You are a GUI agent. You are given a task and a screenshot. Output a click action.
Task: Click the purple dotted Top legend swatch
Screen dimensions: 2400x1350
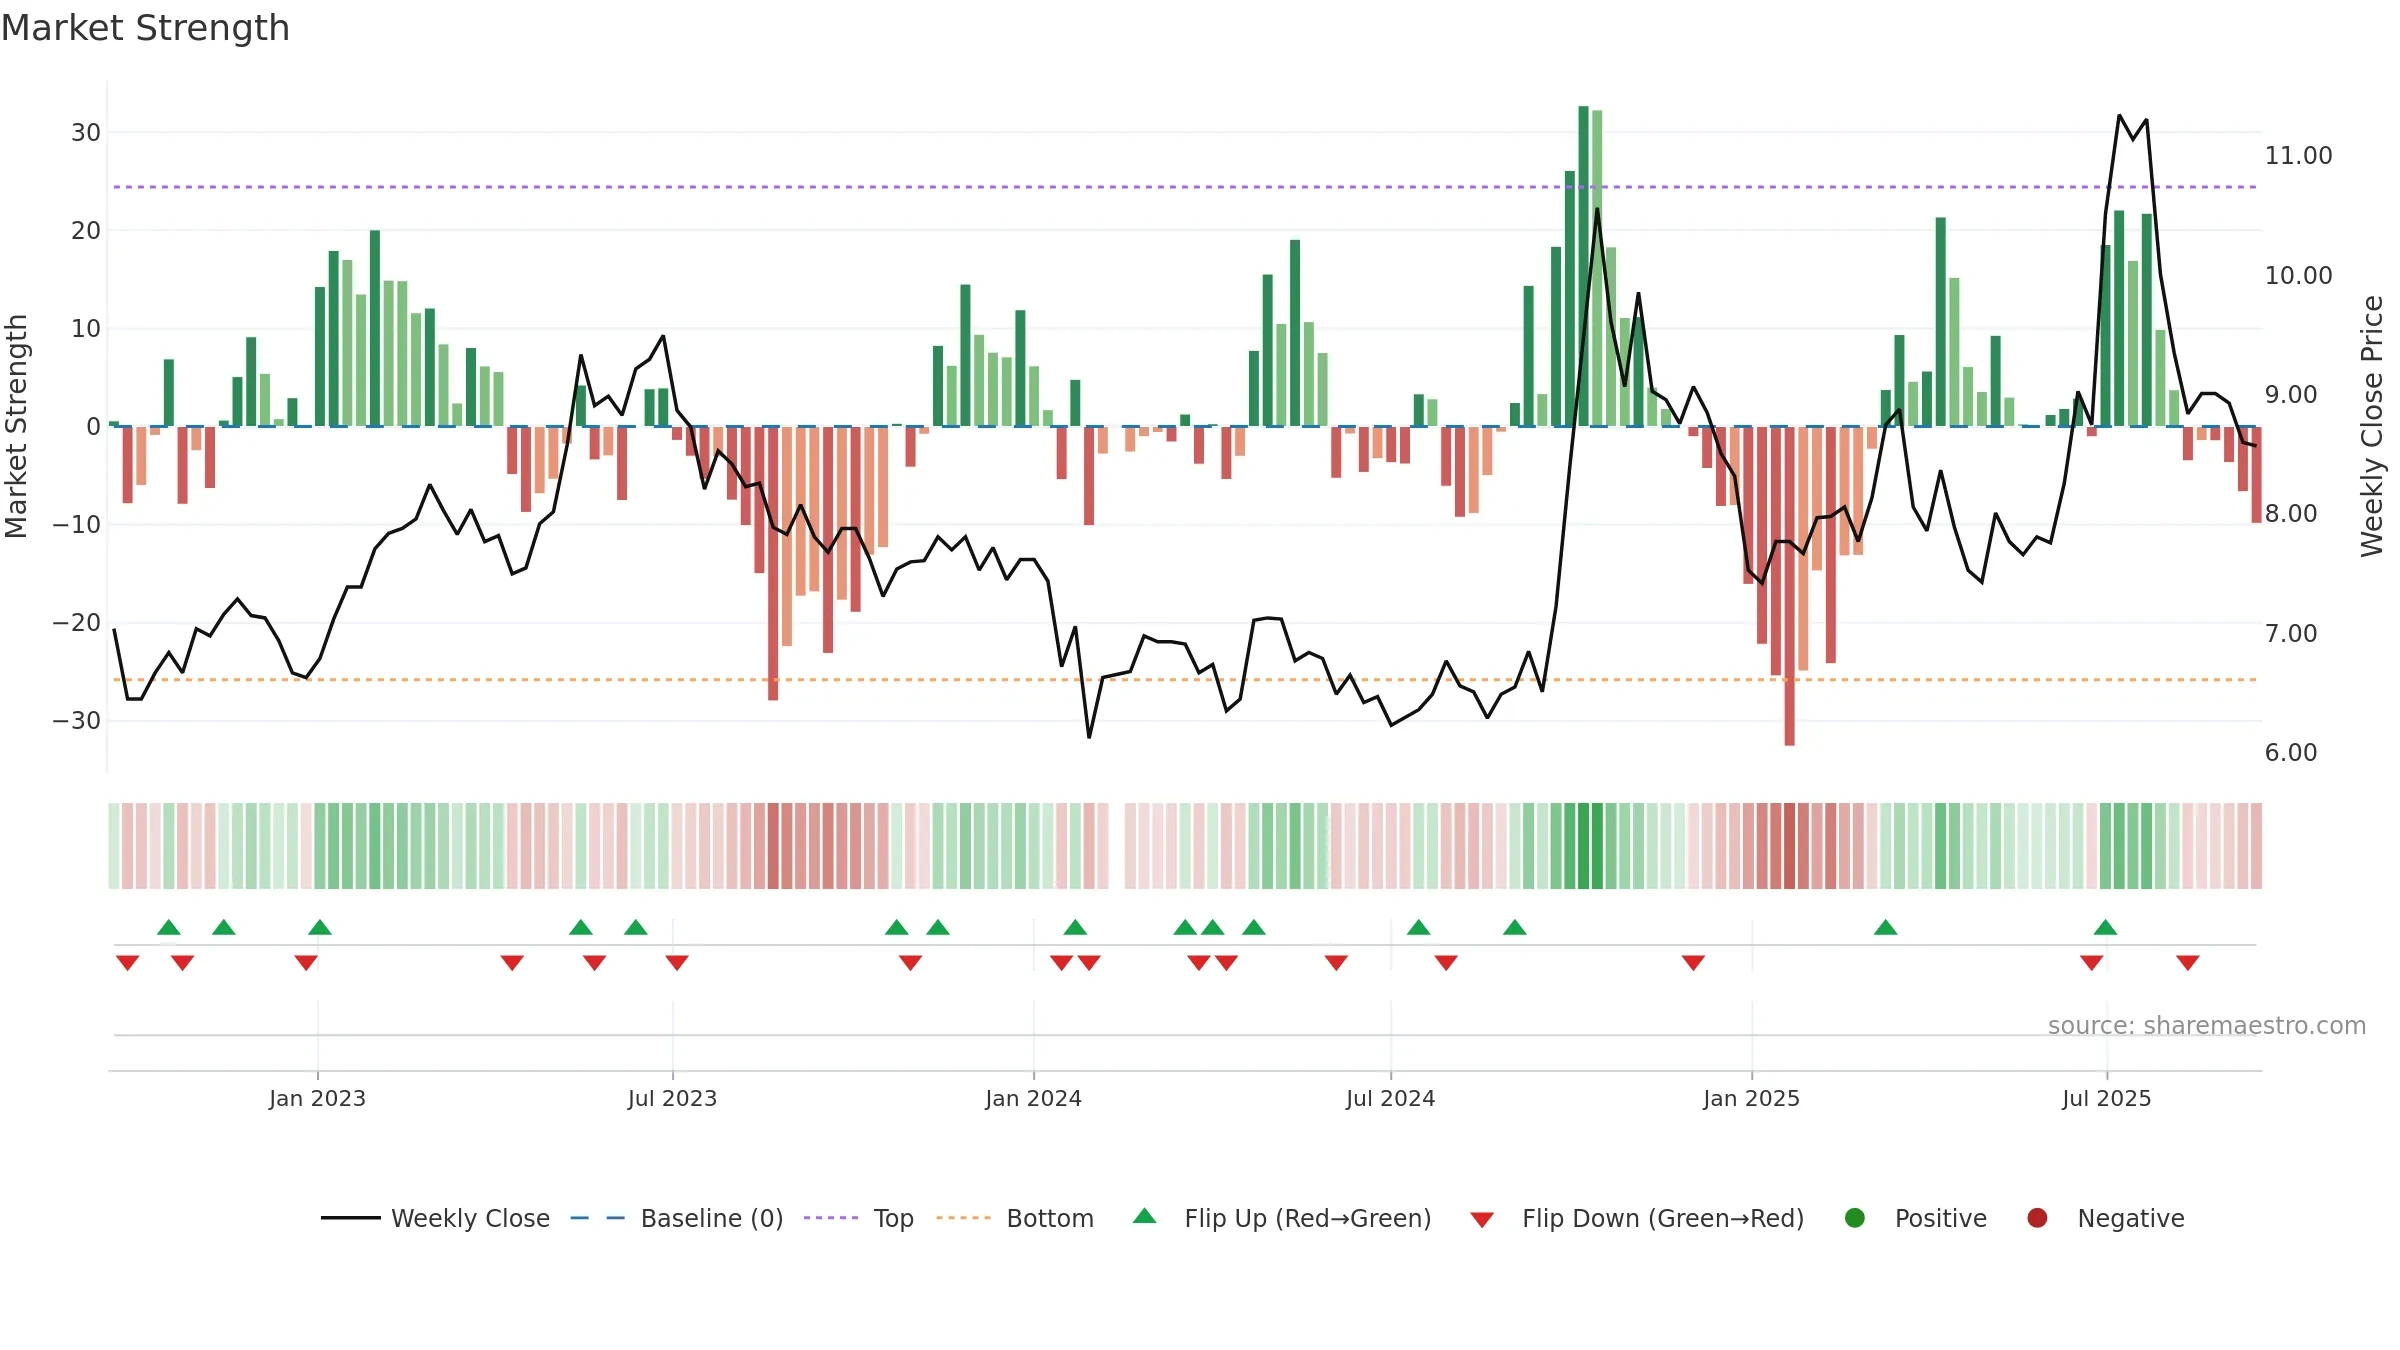[x=831, y=1218]
